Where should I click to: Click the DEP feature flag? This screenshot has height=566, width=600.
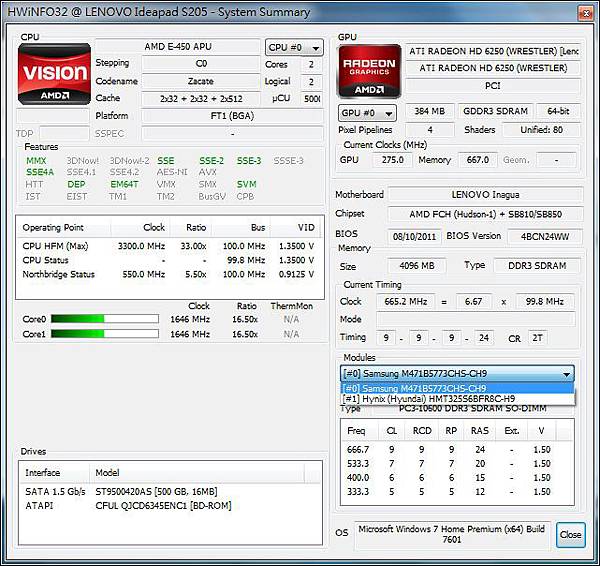point(76,184)
